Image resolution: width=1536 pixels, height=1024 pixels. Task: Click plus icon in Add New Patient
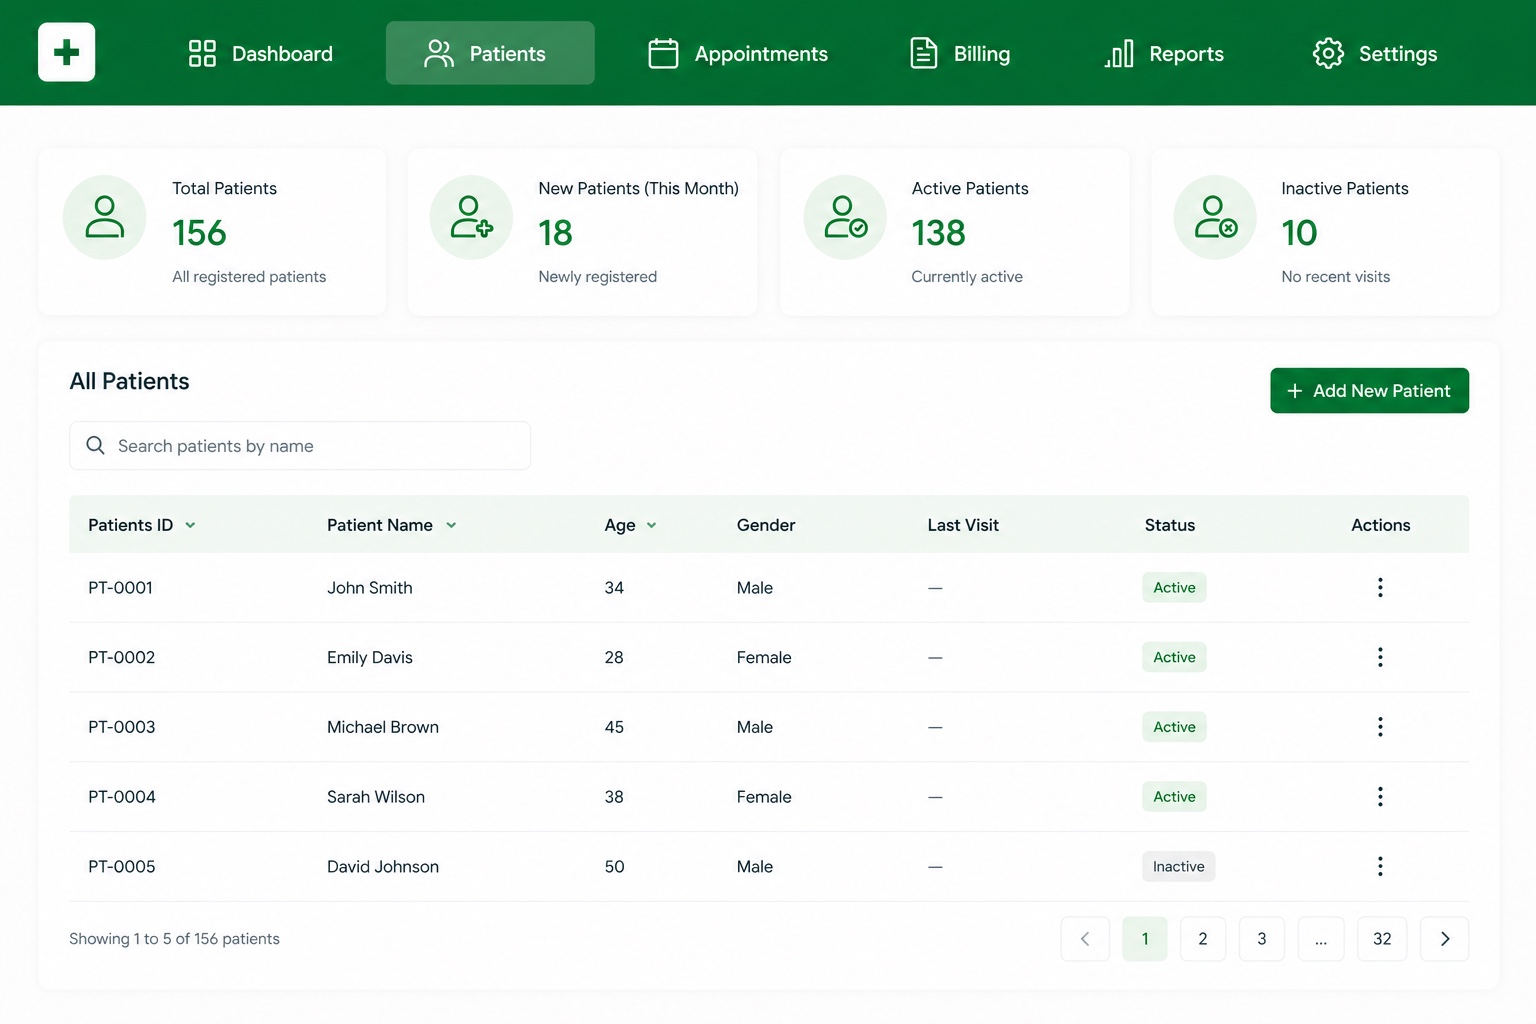1294,391
